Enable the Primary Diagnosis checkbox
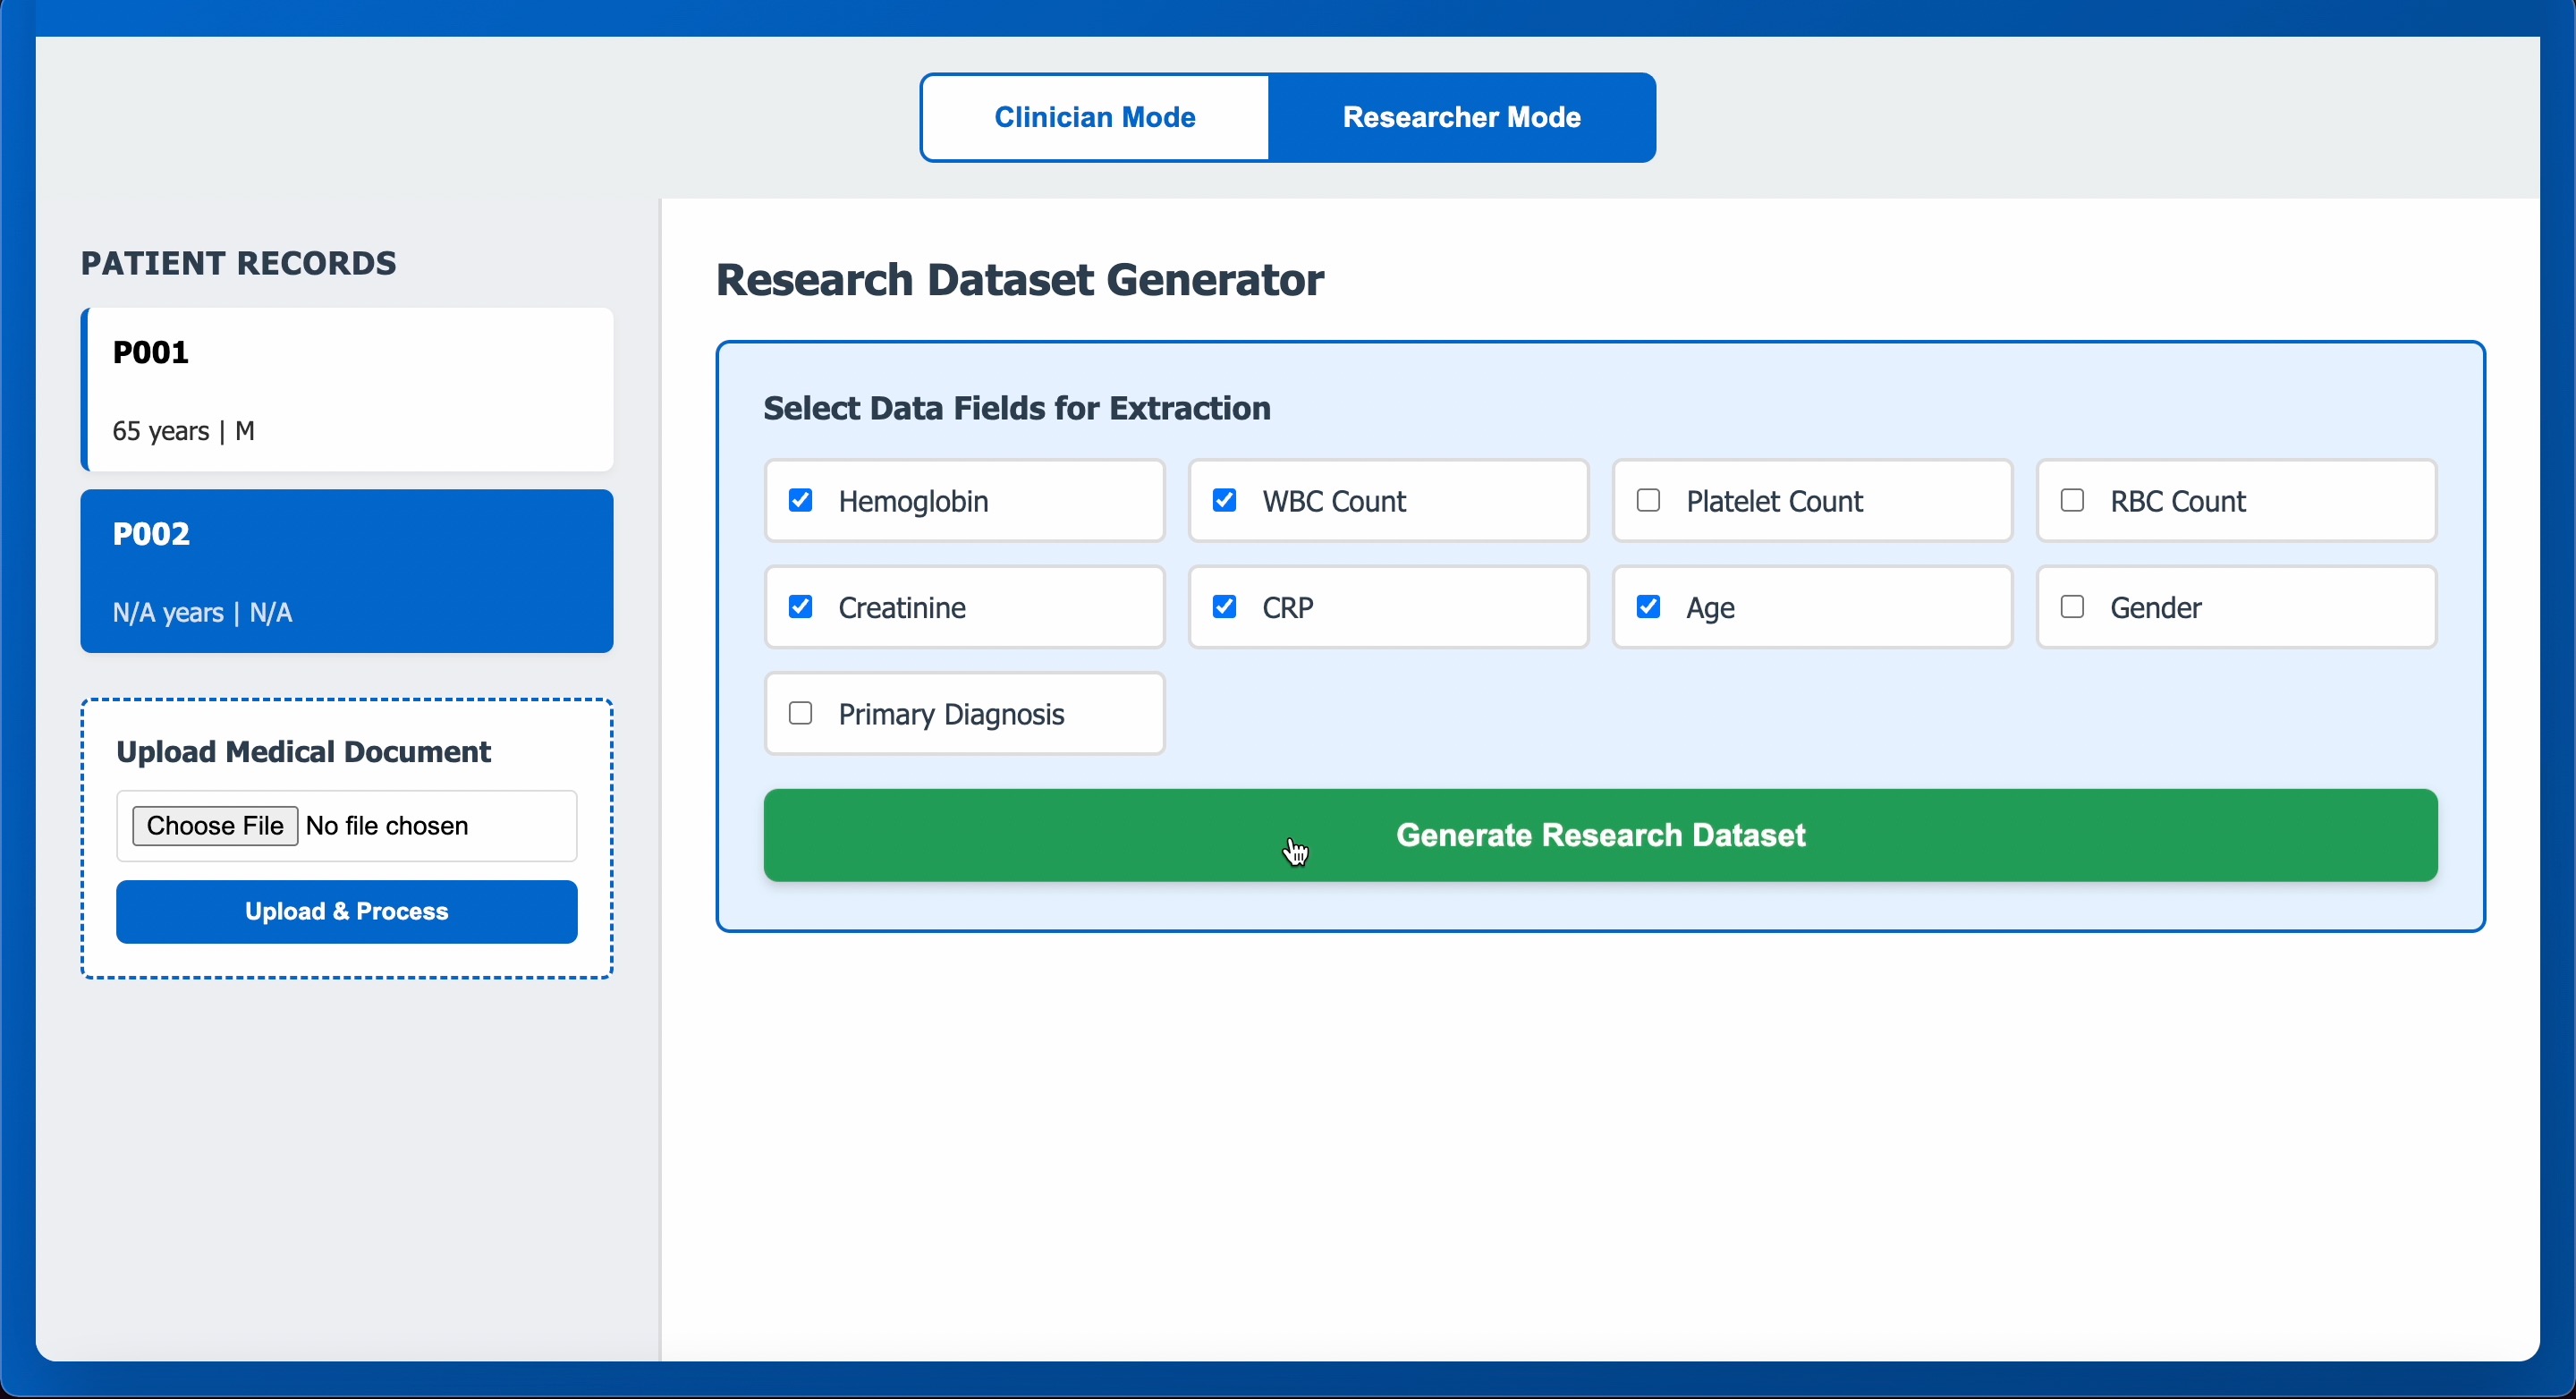This screenshot has height=1399, width=2576. click(800, 713)
